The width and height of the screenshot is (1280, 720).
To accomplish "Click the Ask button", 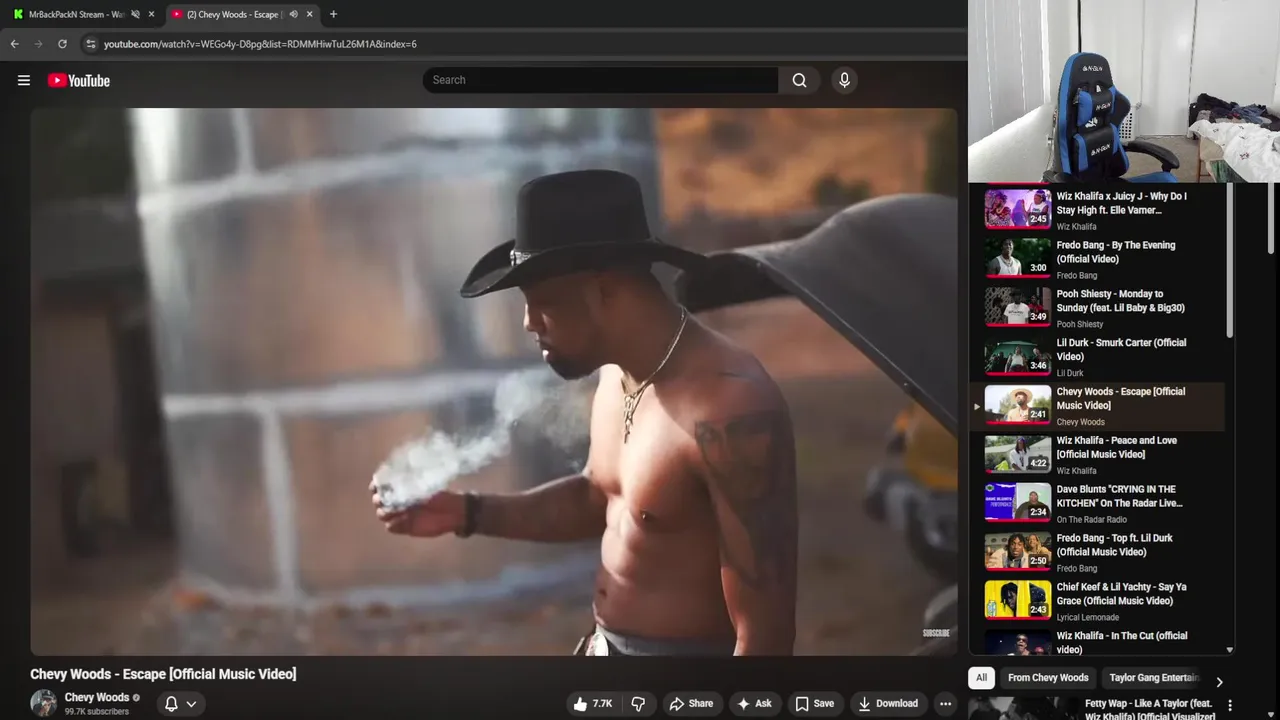I will pos(754,703).
